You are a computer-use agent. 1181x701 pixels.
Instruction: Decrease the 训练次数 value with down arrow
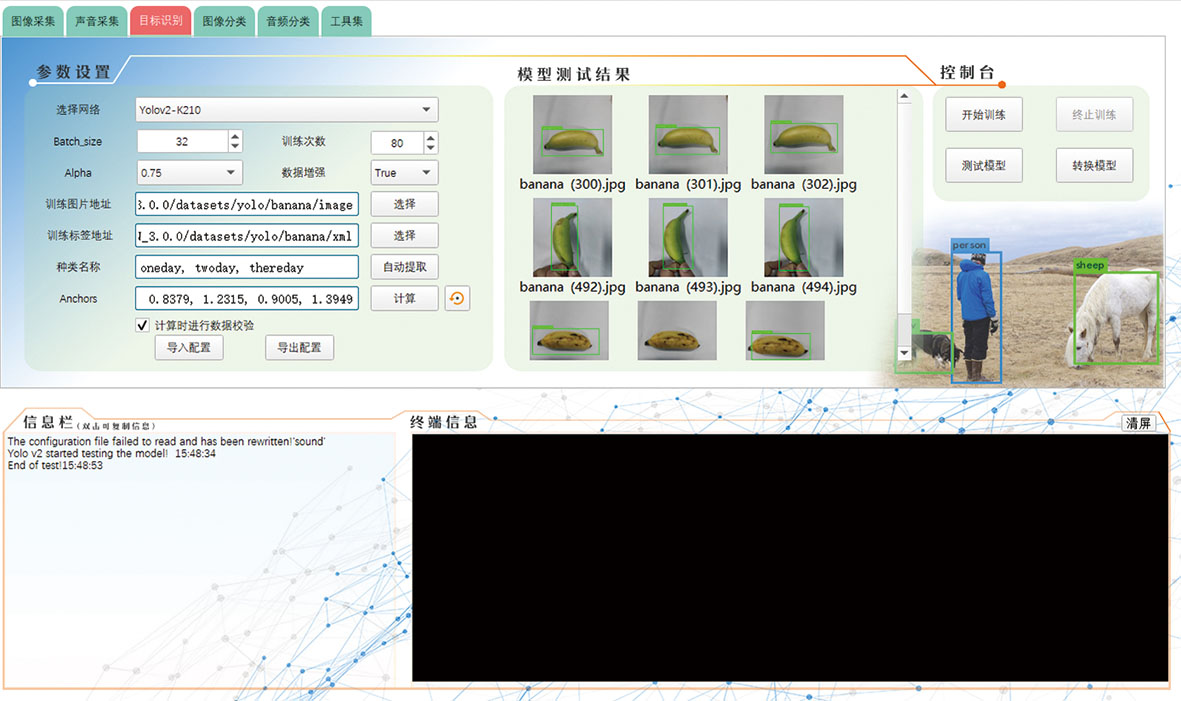coord(430,148)
